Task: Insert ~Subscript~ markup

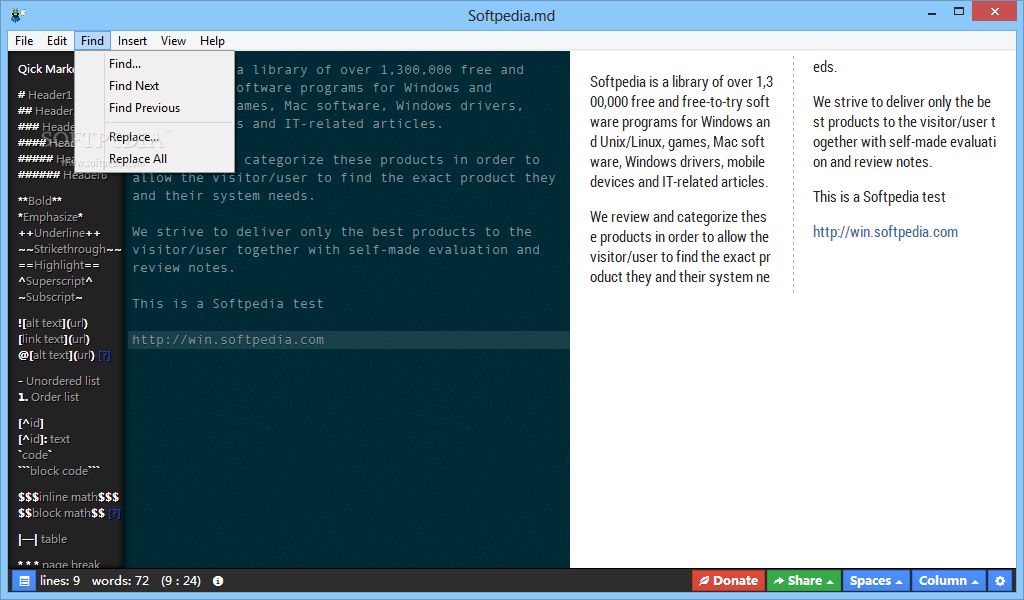Action: point(50,298)
